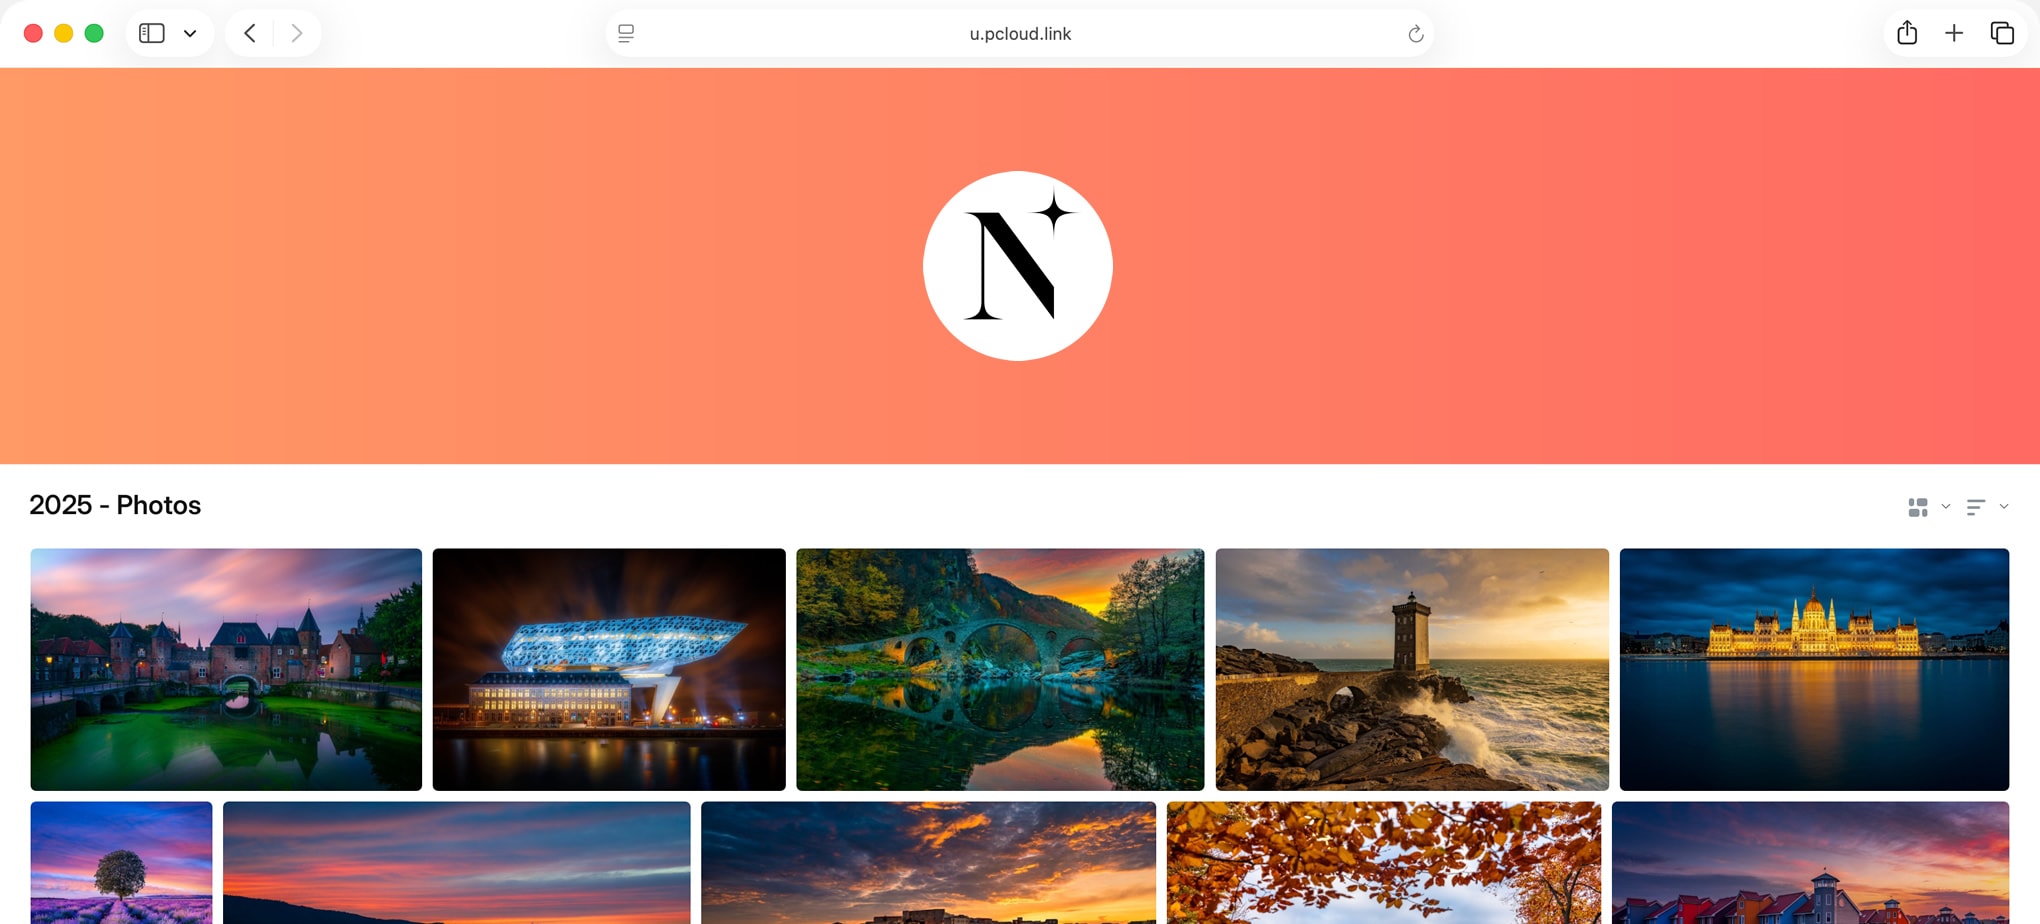The height and width of the screenshot is (924, 2040).
Task: Click the u.pcloud.link address bar
Action: [1019, 33]
